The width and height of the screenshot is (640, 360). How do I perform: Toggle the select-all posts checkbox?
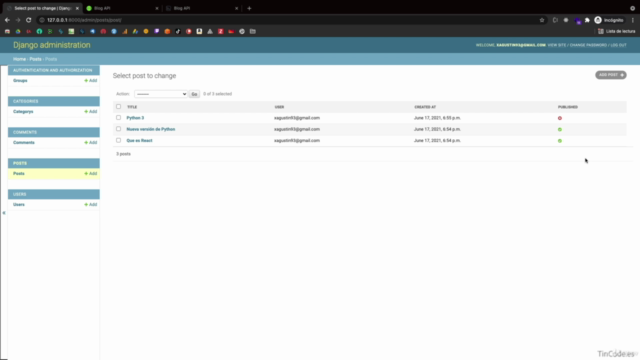[x=118, y=107]
